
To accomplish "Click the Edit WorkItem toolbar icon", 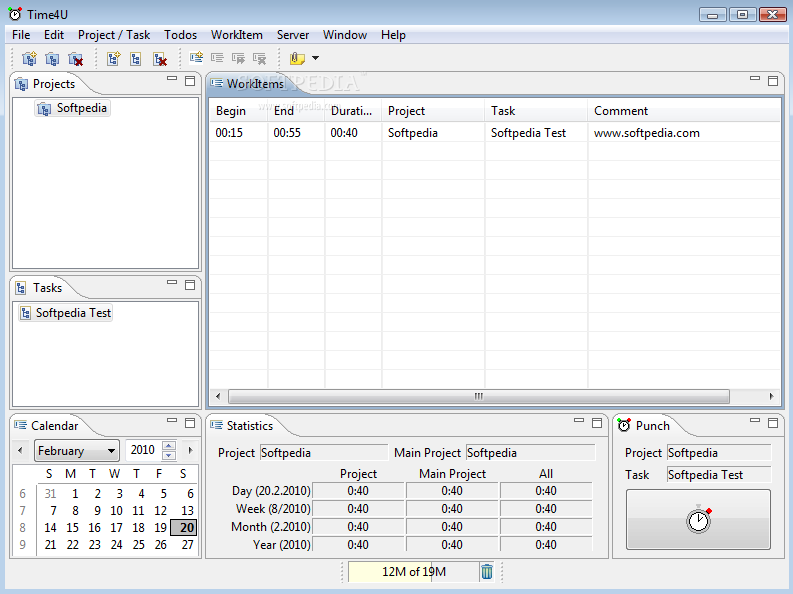I will coord(217,58).
